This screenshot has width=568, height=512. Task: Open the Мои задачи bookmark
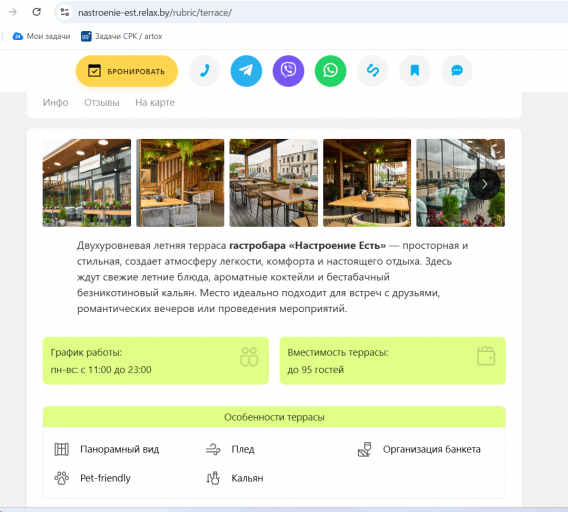[x=41, y=36]
